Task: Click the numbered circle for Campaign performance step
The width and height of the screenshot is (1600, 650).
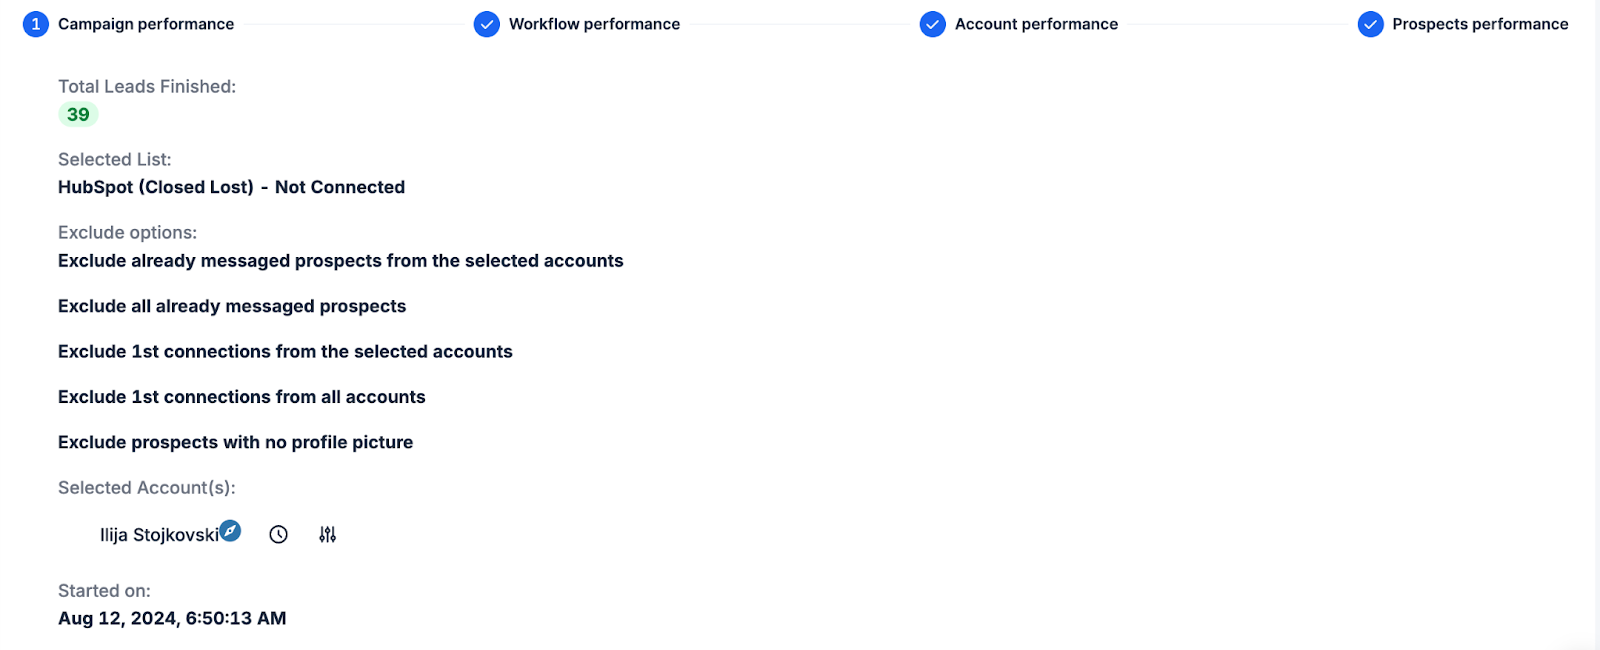Action: [36, 24]
